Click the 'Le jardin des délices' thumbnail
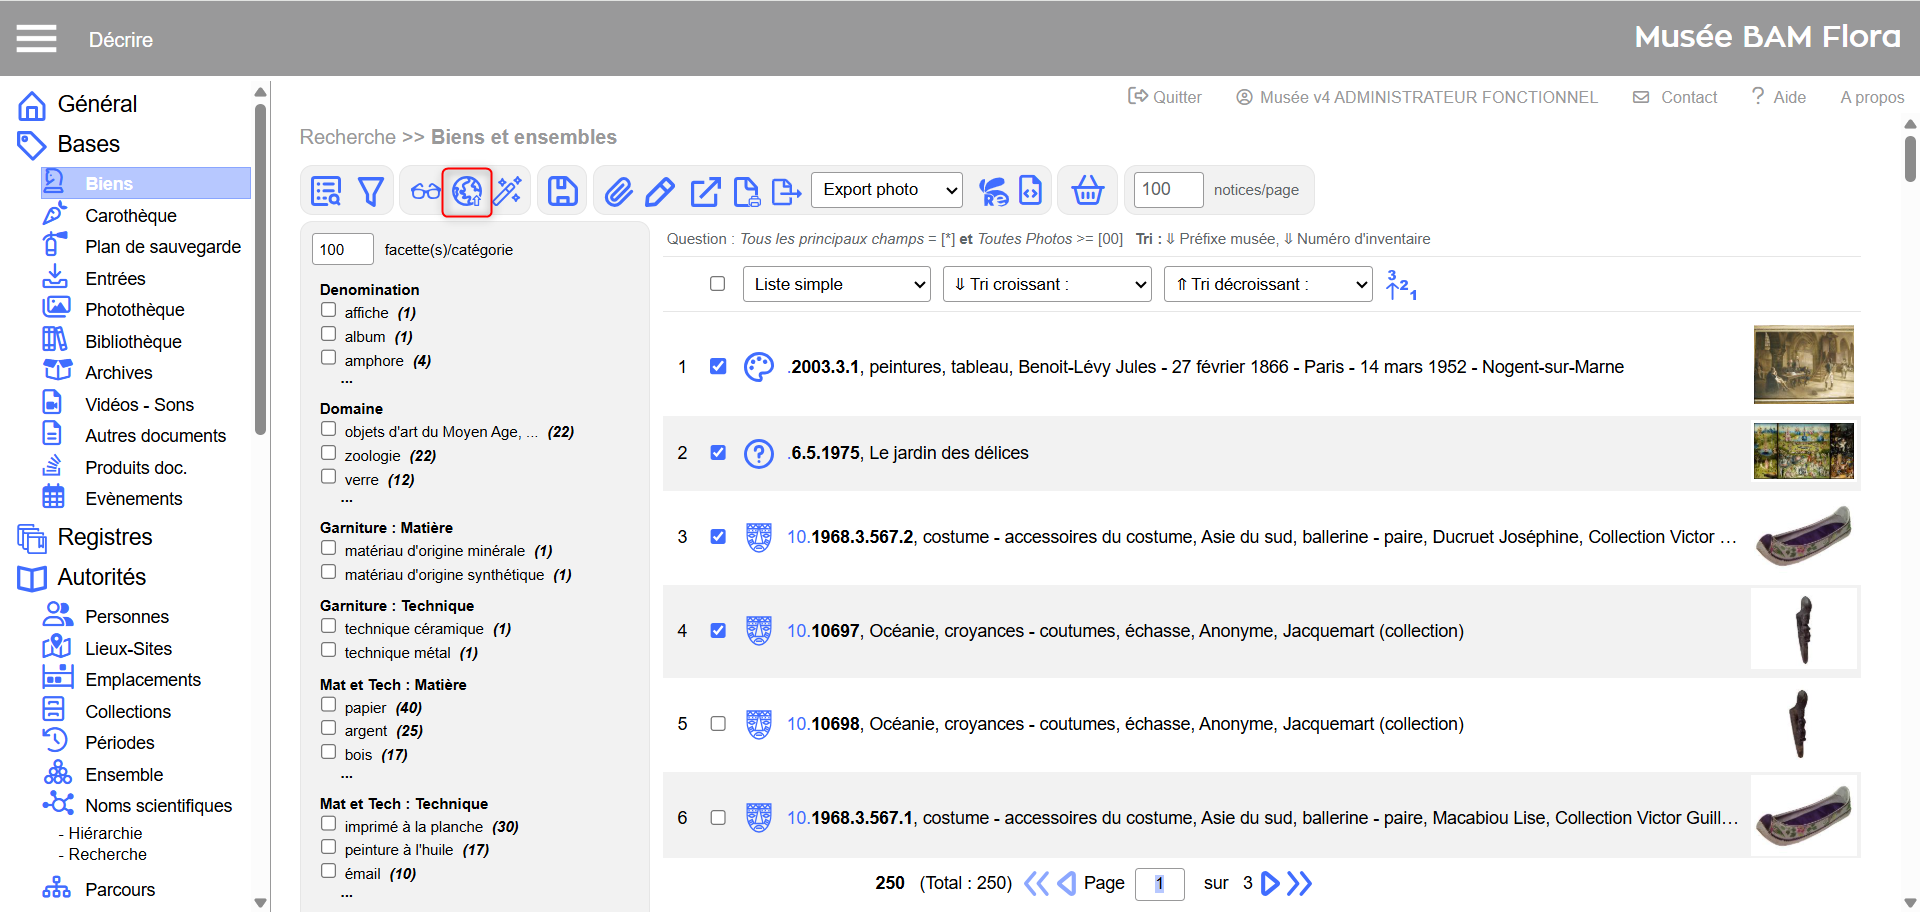Screen dimensions: 1920x912 1803,451
